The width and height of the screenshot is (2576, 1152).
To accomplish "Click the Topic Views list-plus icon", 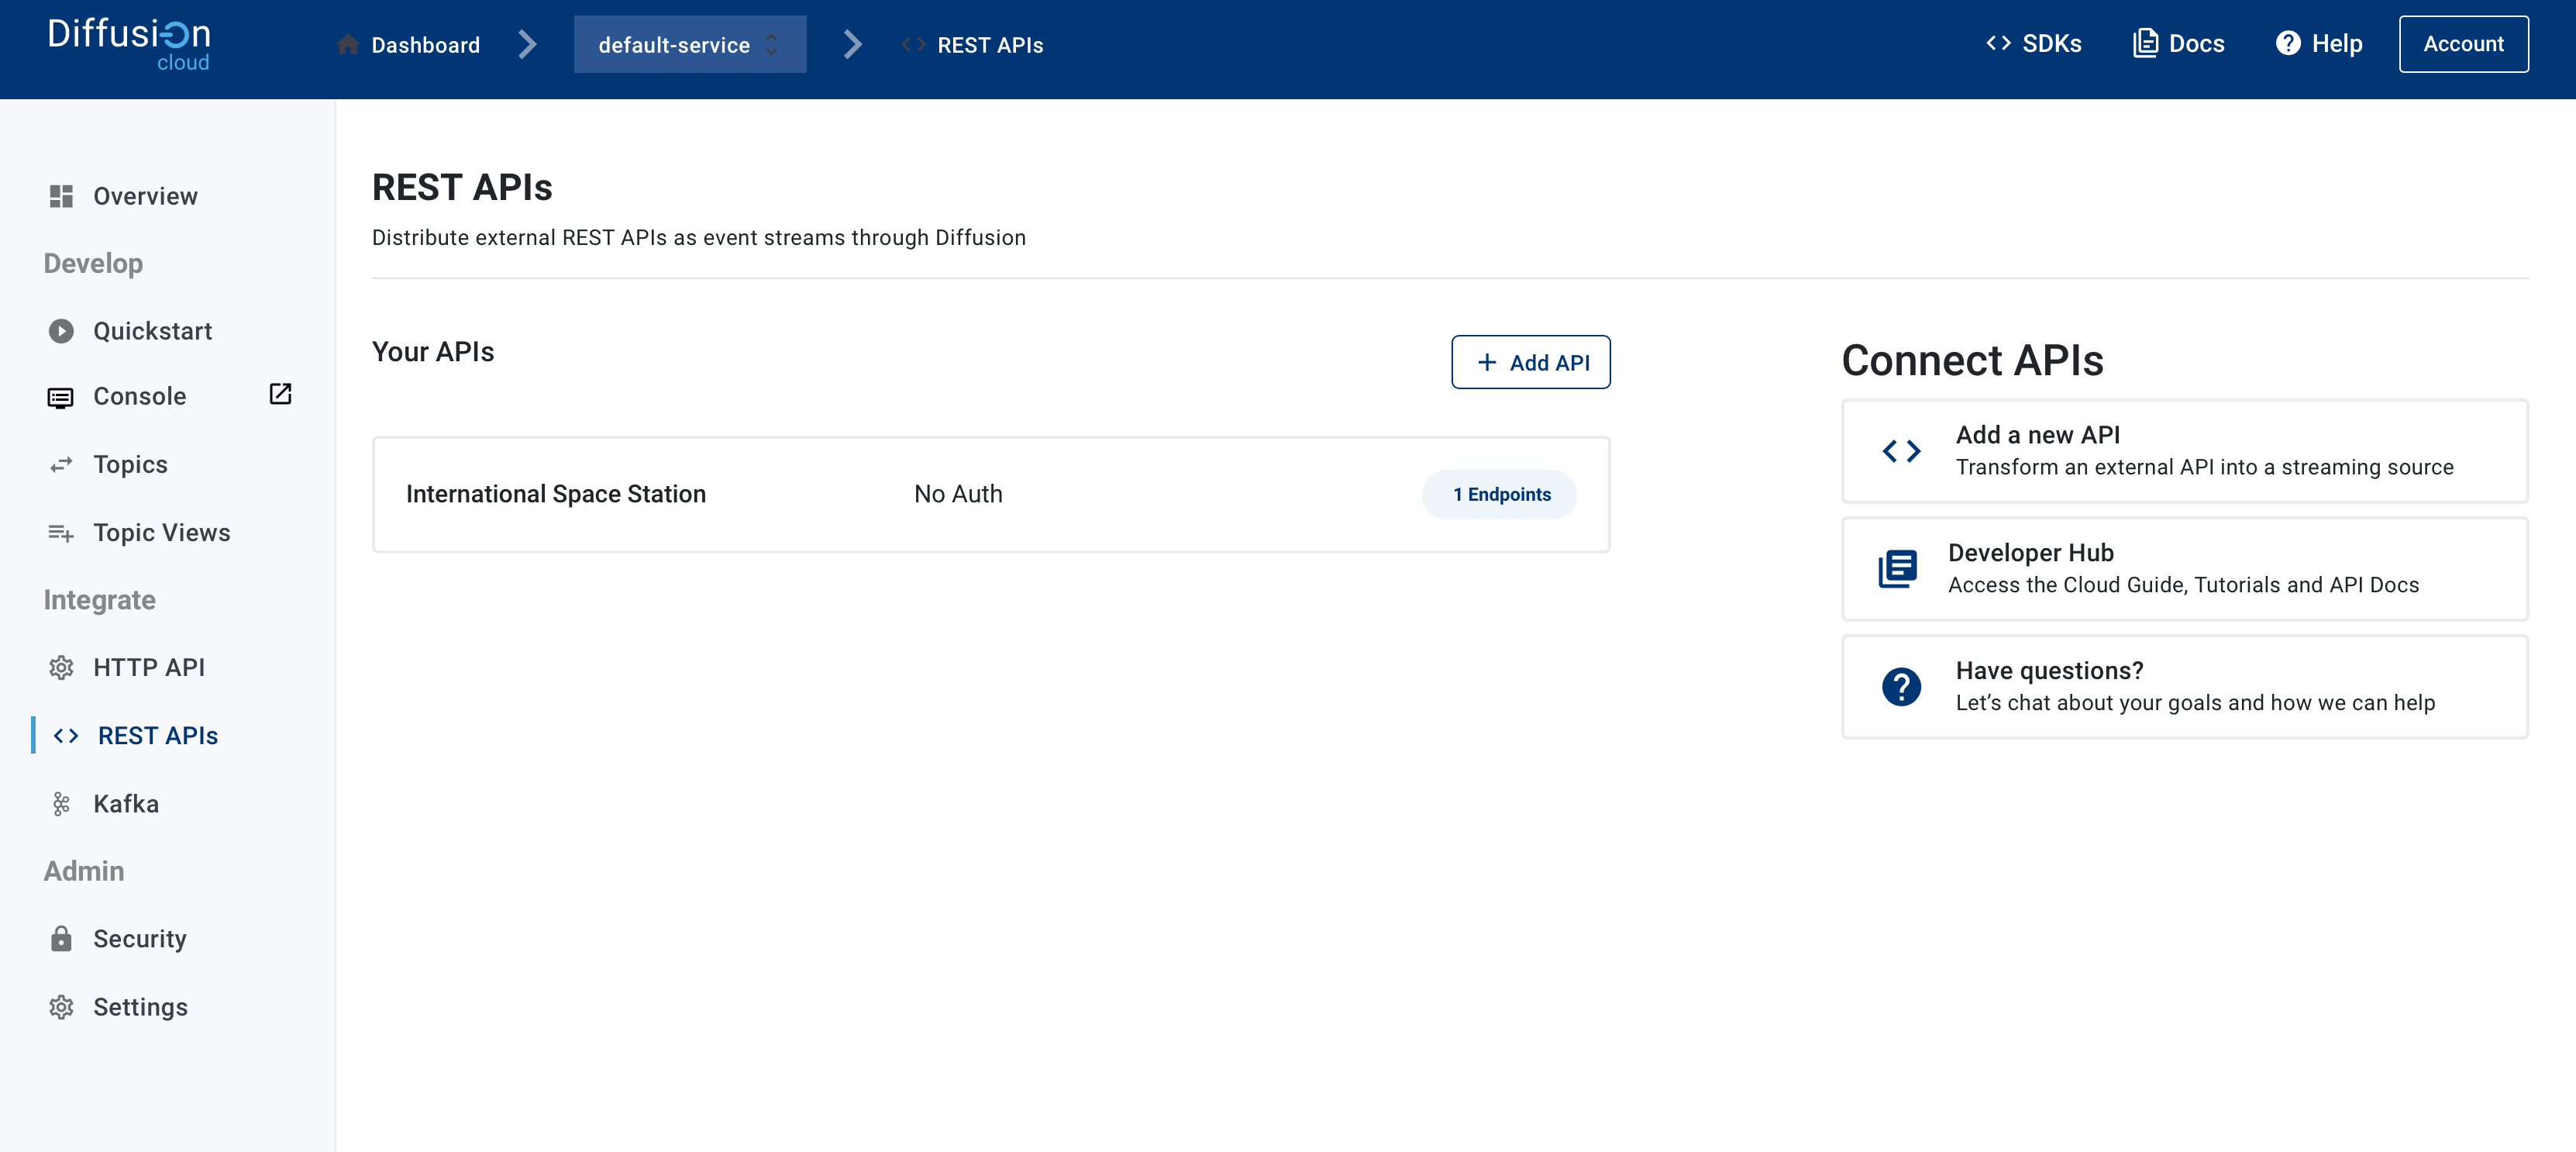I will (x=61, y=533).
